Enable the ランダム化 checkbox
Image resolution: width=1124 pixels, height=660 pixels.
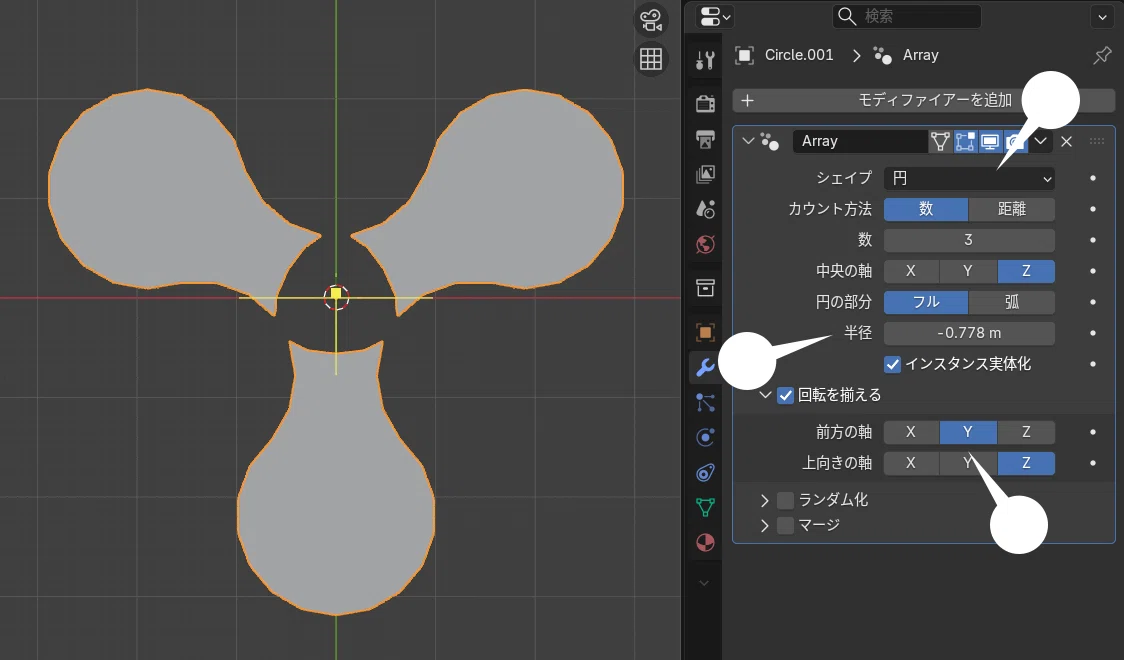786,499
